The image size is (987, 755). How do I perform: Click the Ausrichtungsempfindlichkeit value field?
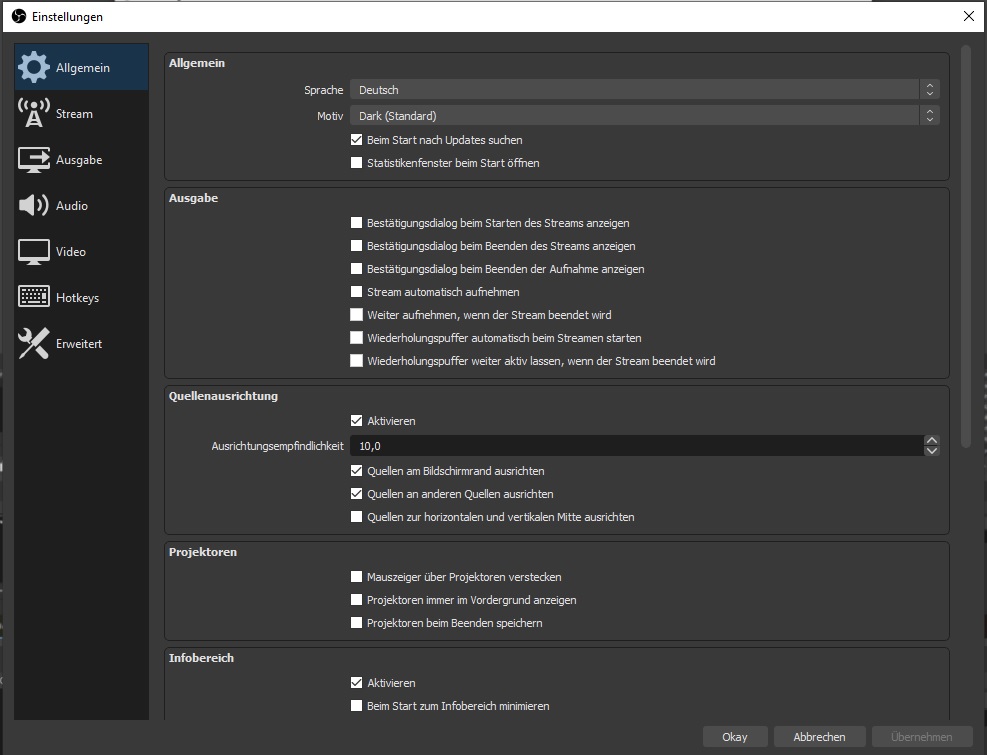click(x=636, y=446)
